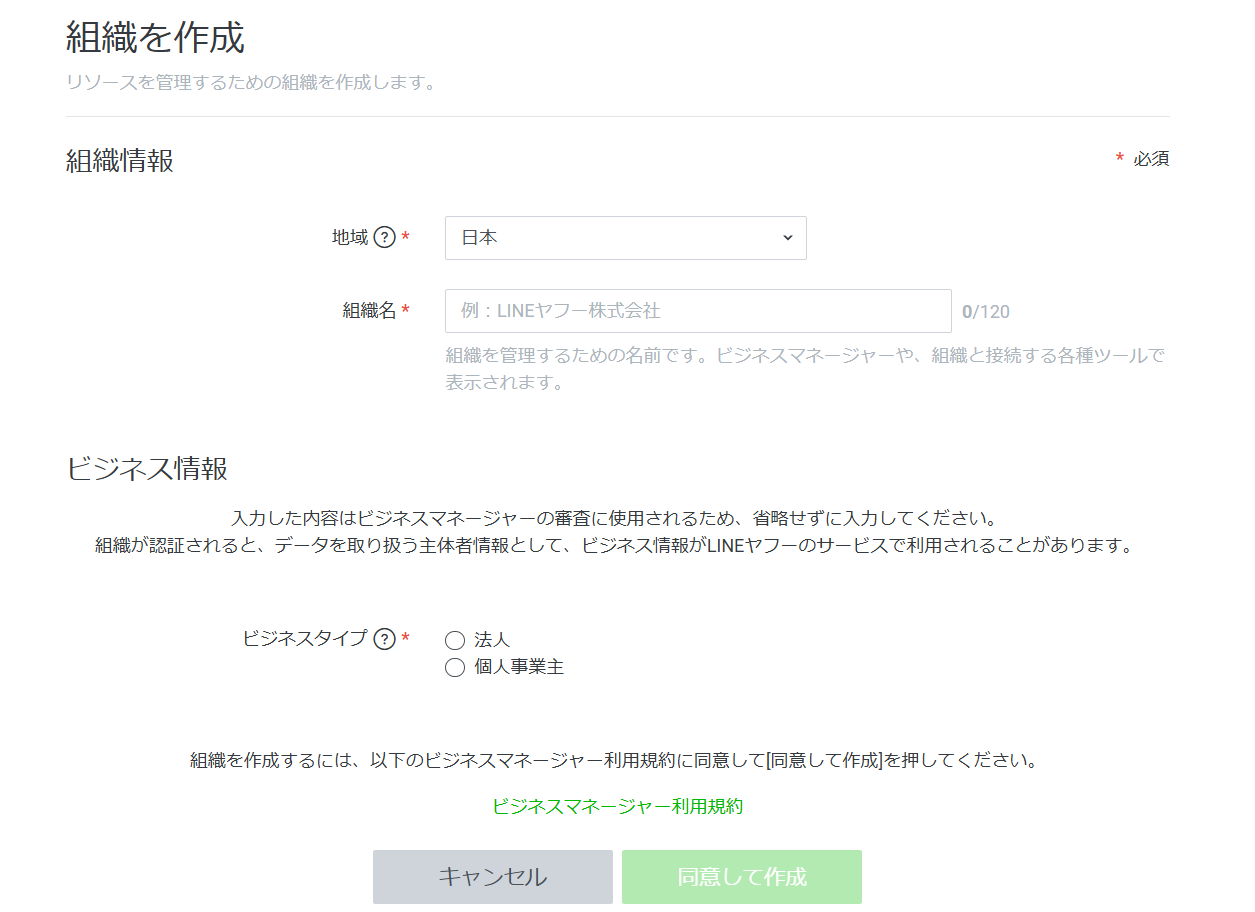
Task: Click the ビジネス情報 section heading
Action: pyautogui.click(x=147, y=468)
